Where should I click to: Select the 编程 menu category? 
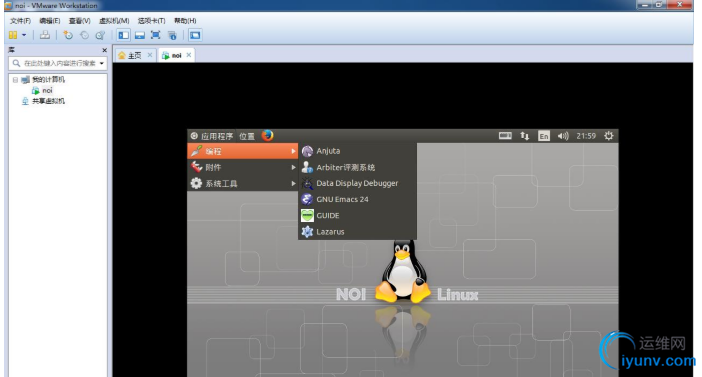click(x=243, y=151)
